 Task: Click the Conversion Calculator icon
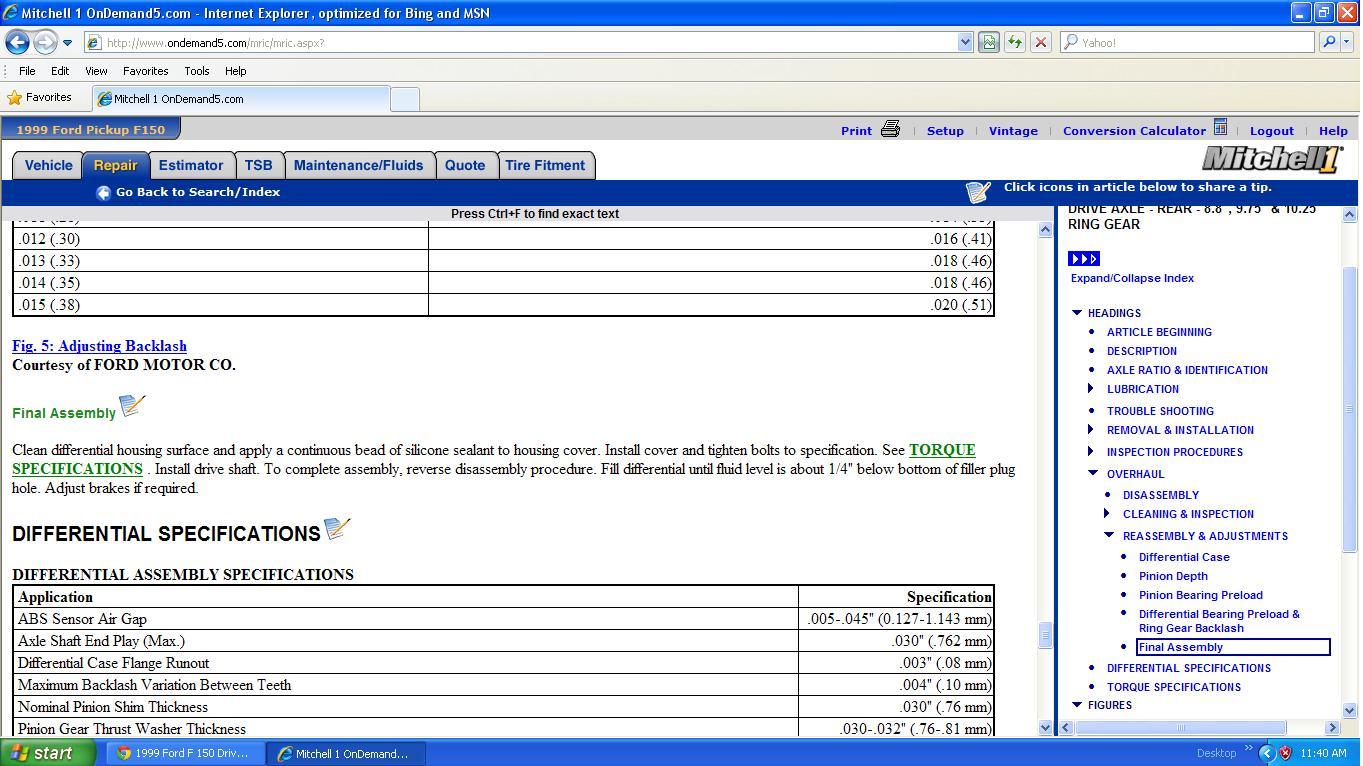1220,127
